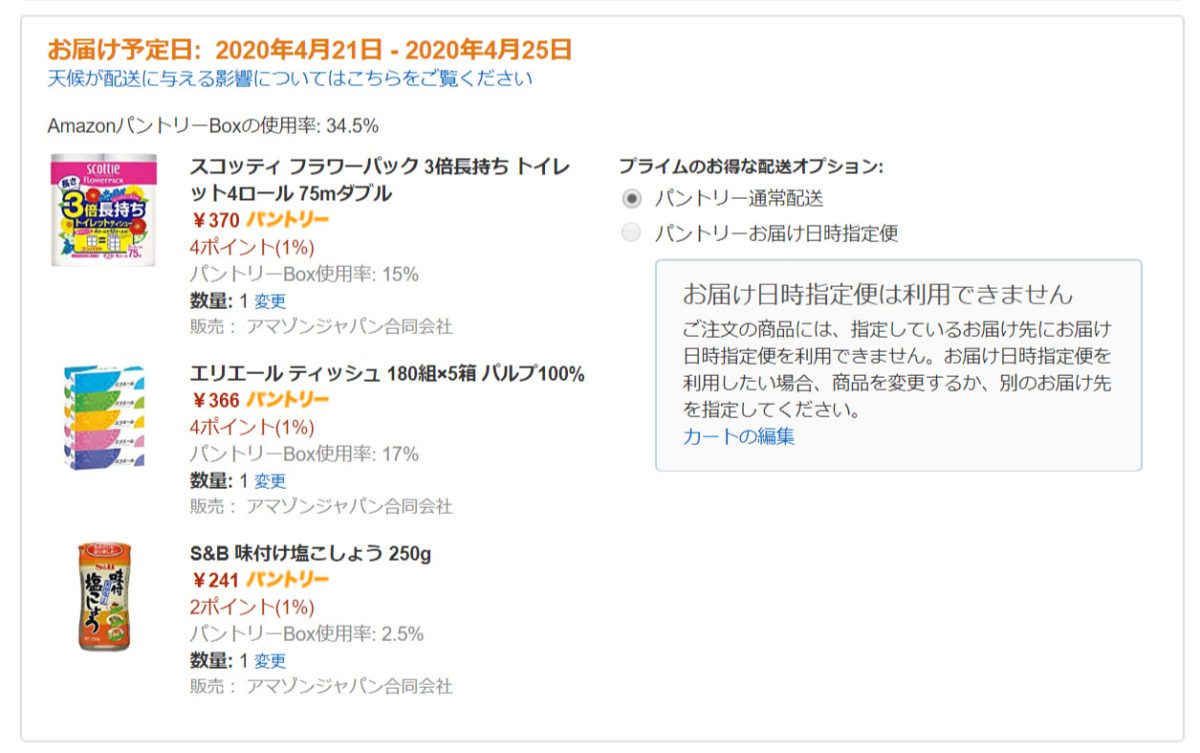Open the weather delivery impact link
The height and width of the screenshot is (753, 1200).
[290, 78]
